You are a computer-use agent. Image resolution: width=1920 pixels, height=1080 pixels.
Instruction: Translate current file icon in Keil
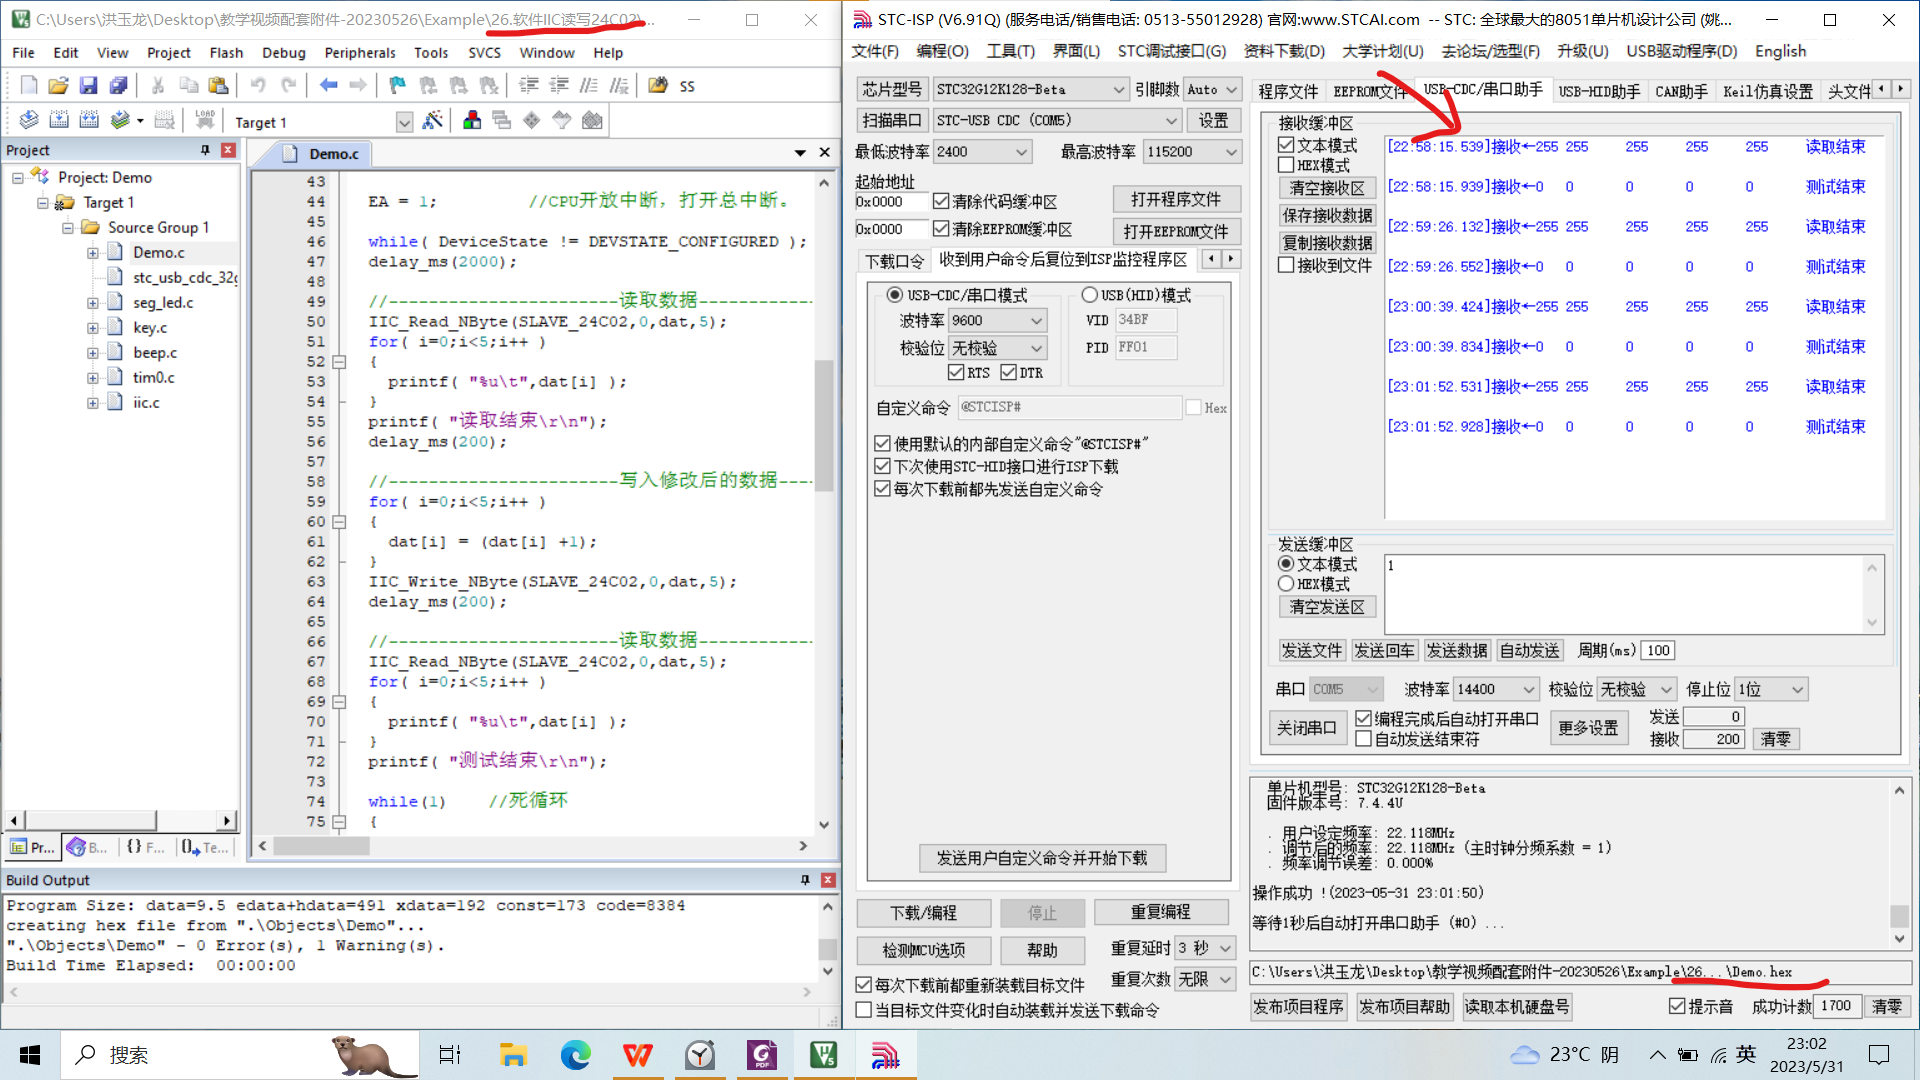pos(29,121)
